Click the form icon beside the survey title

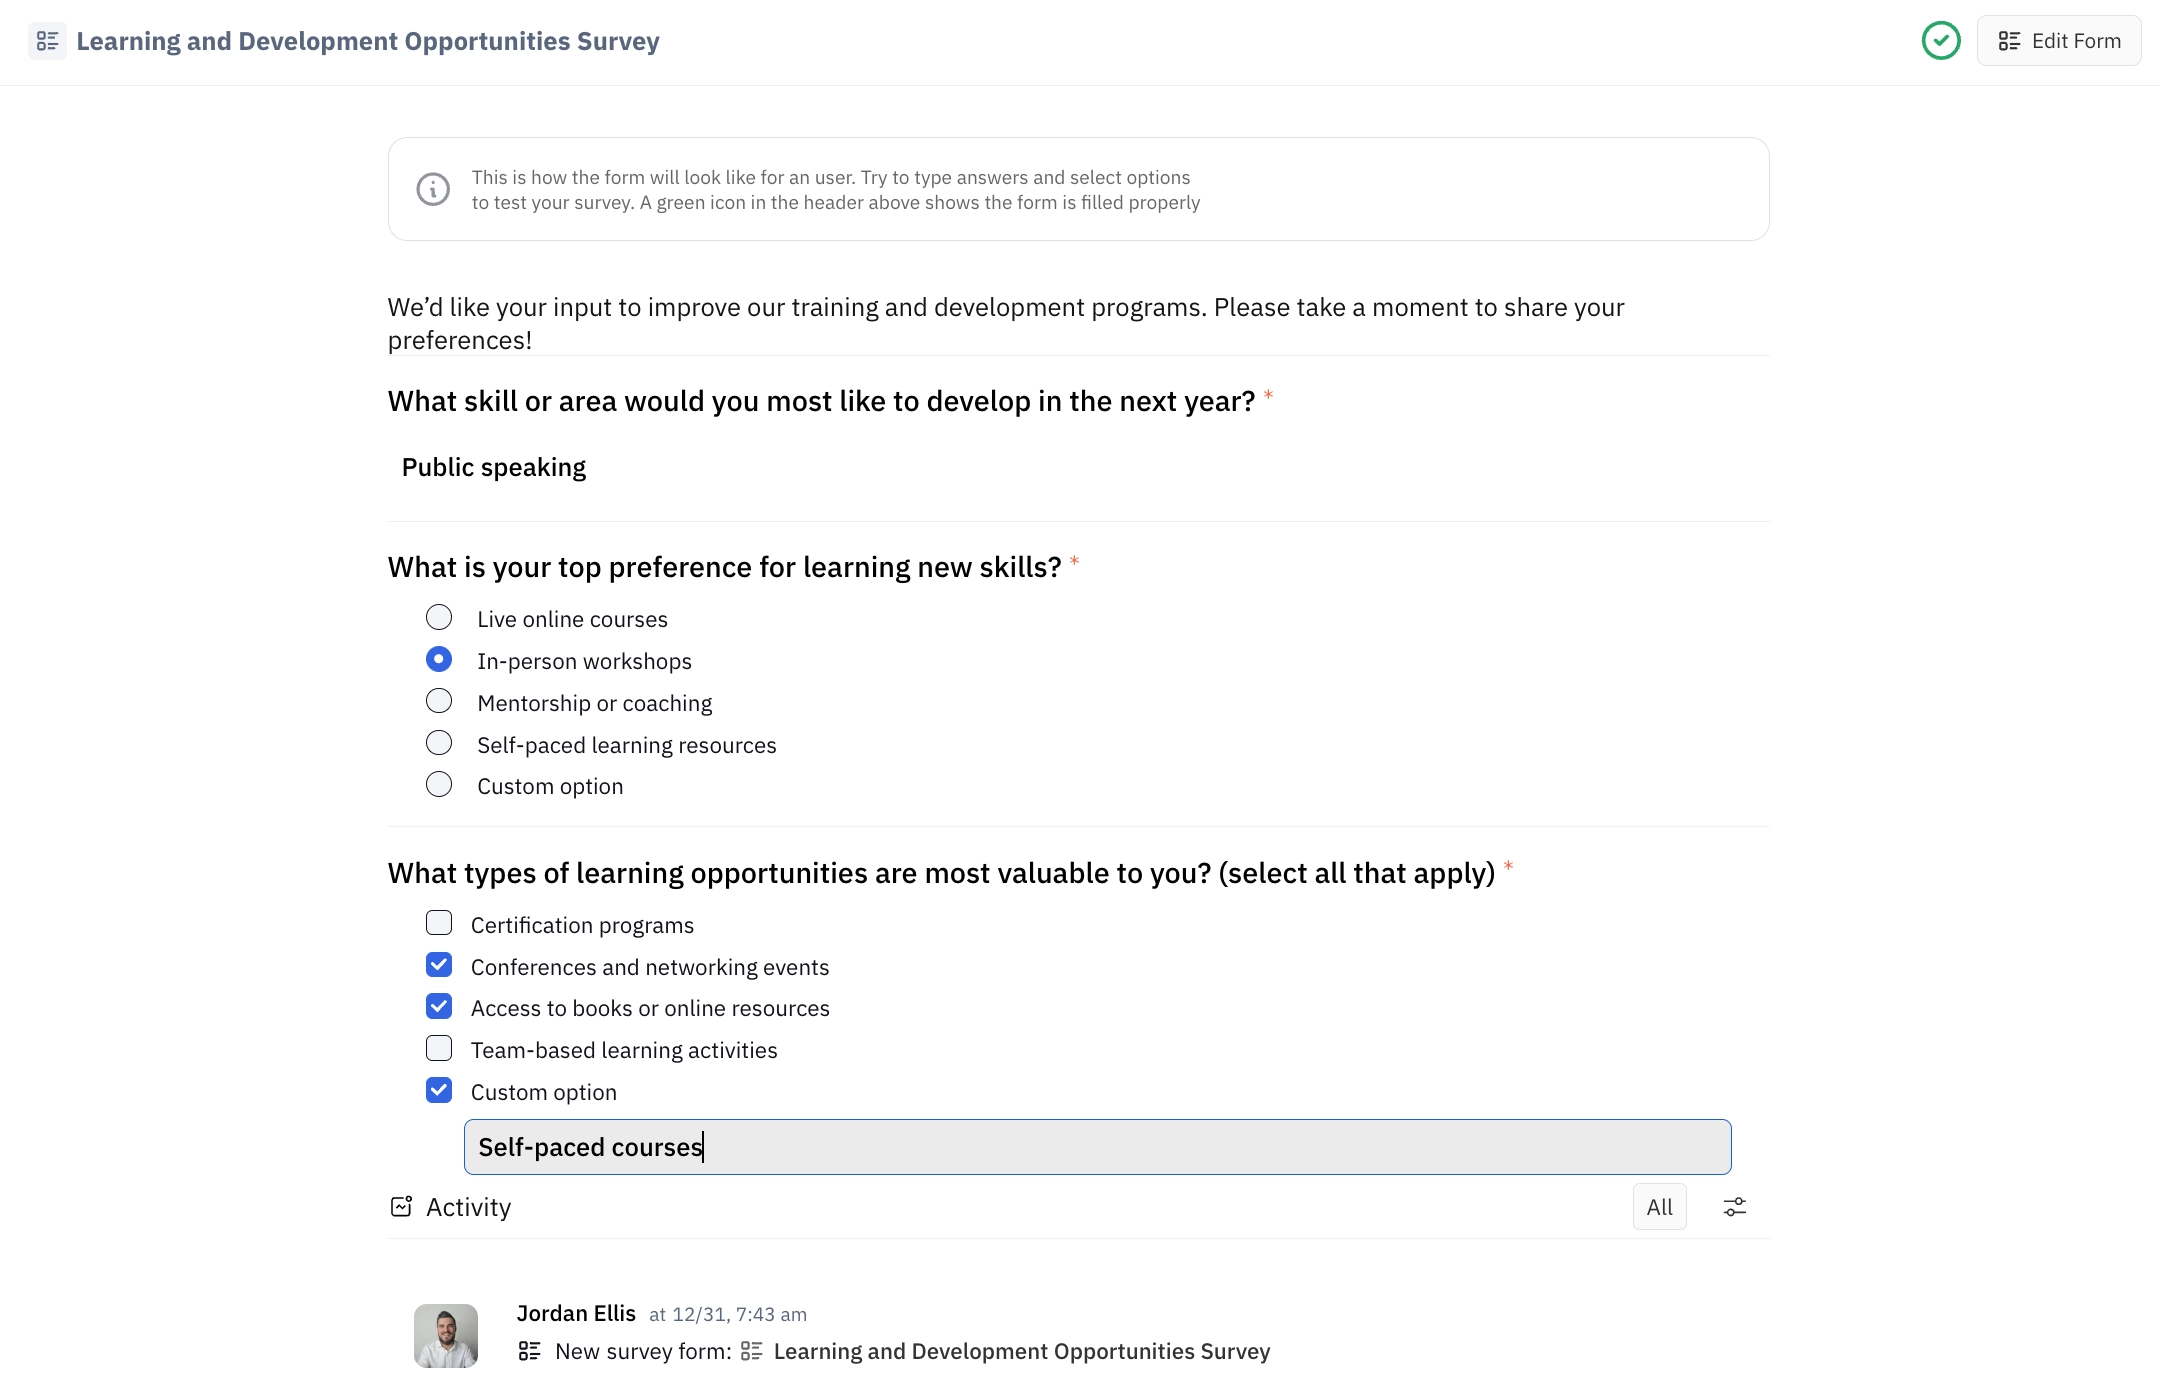coord(47,41)
